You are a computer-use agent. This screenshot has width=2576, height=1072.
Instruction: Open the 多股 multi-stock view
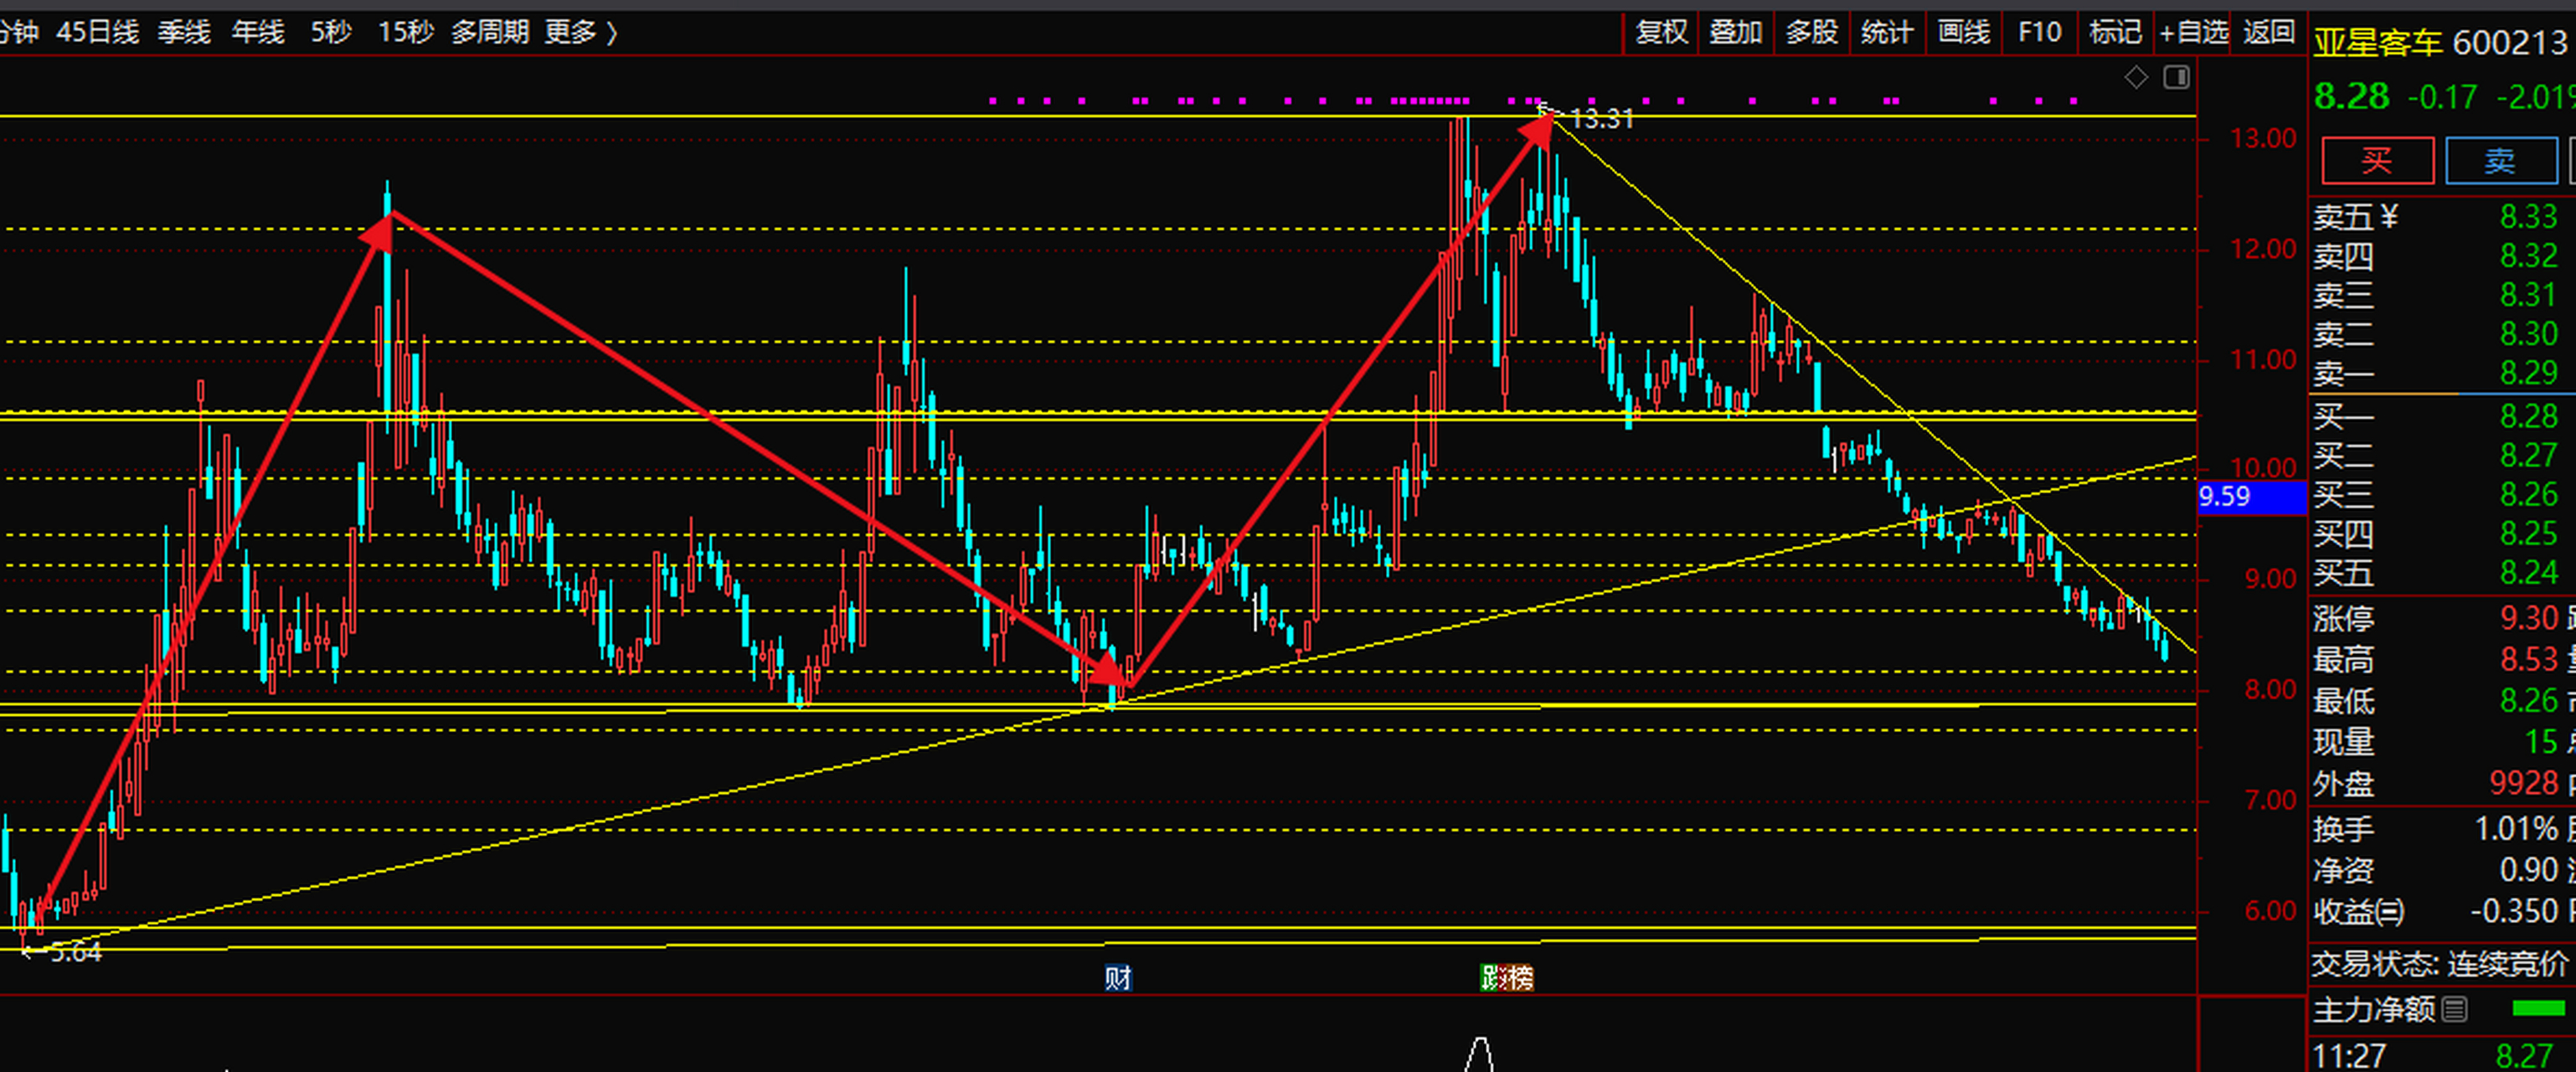(1812, 32)
